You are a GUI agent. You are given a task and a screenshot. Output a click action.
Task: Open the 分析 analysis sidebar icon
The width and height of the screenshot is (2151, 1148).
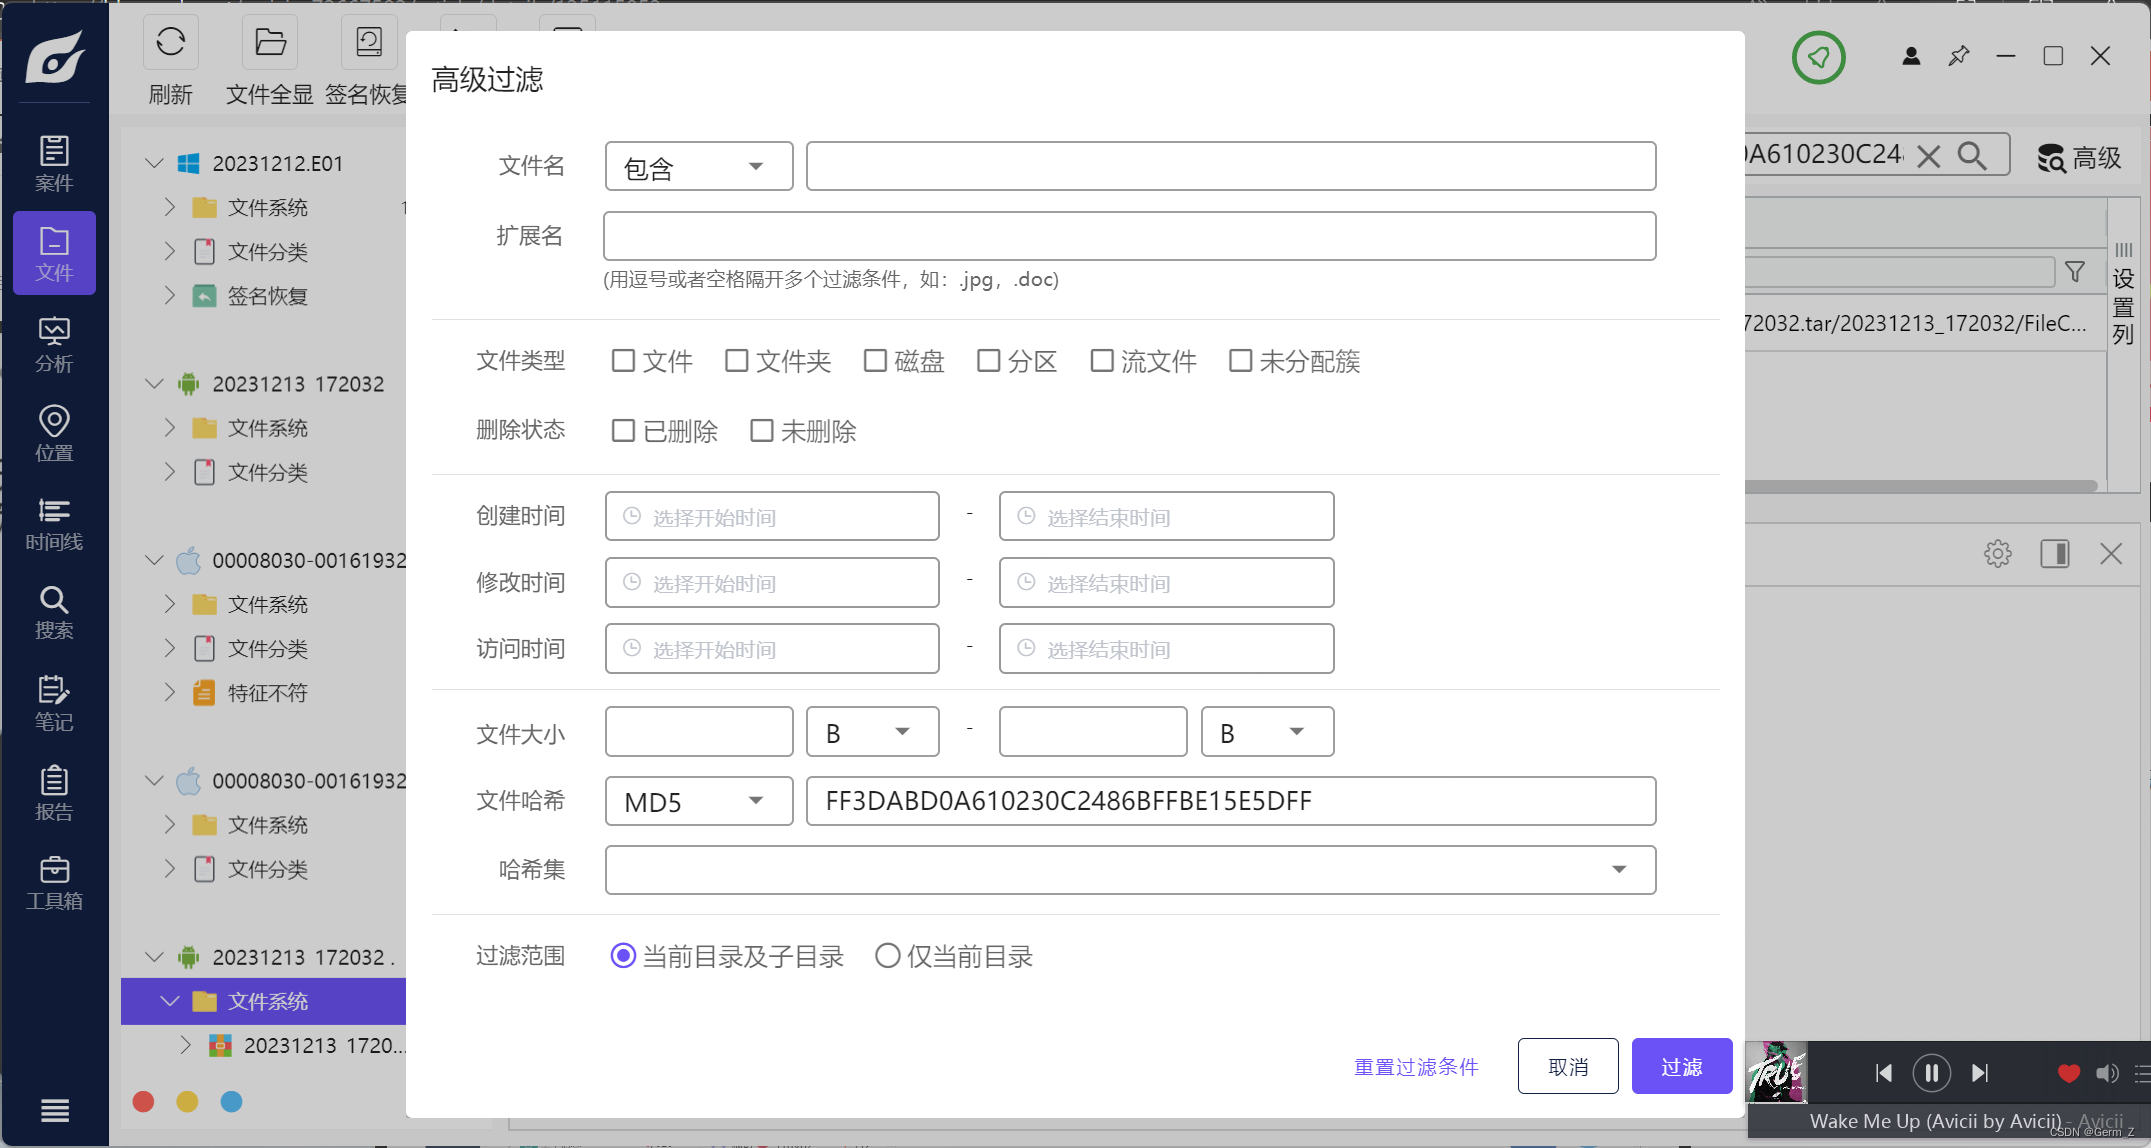[54, 344]
